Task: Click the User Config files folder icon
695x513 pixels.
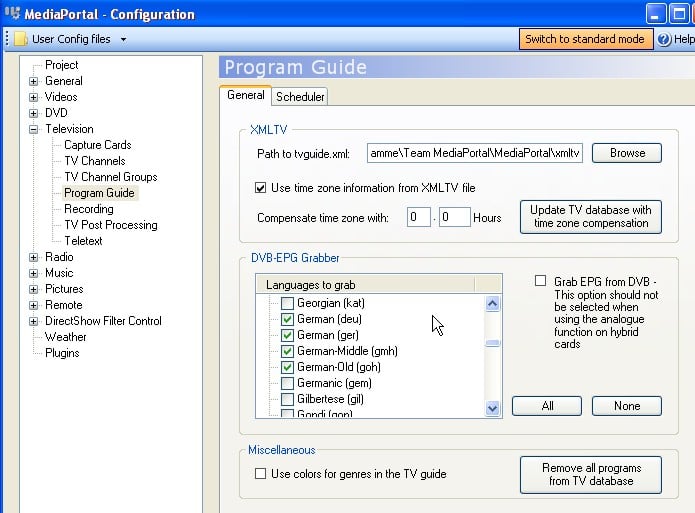Action: (x=20, y=39)
